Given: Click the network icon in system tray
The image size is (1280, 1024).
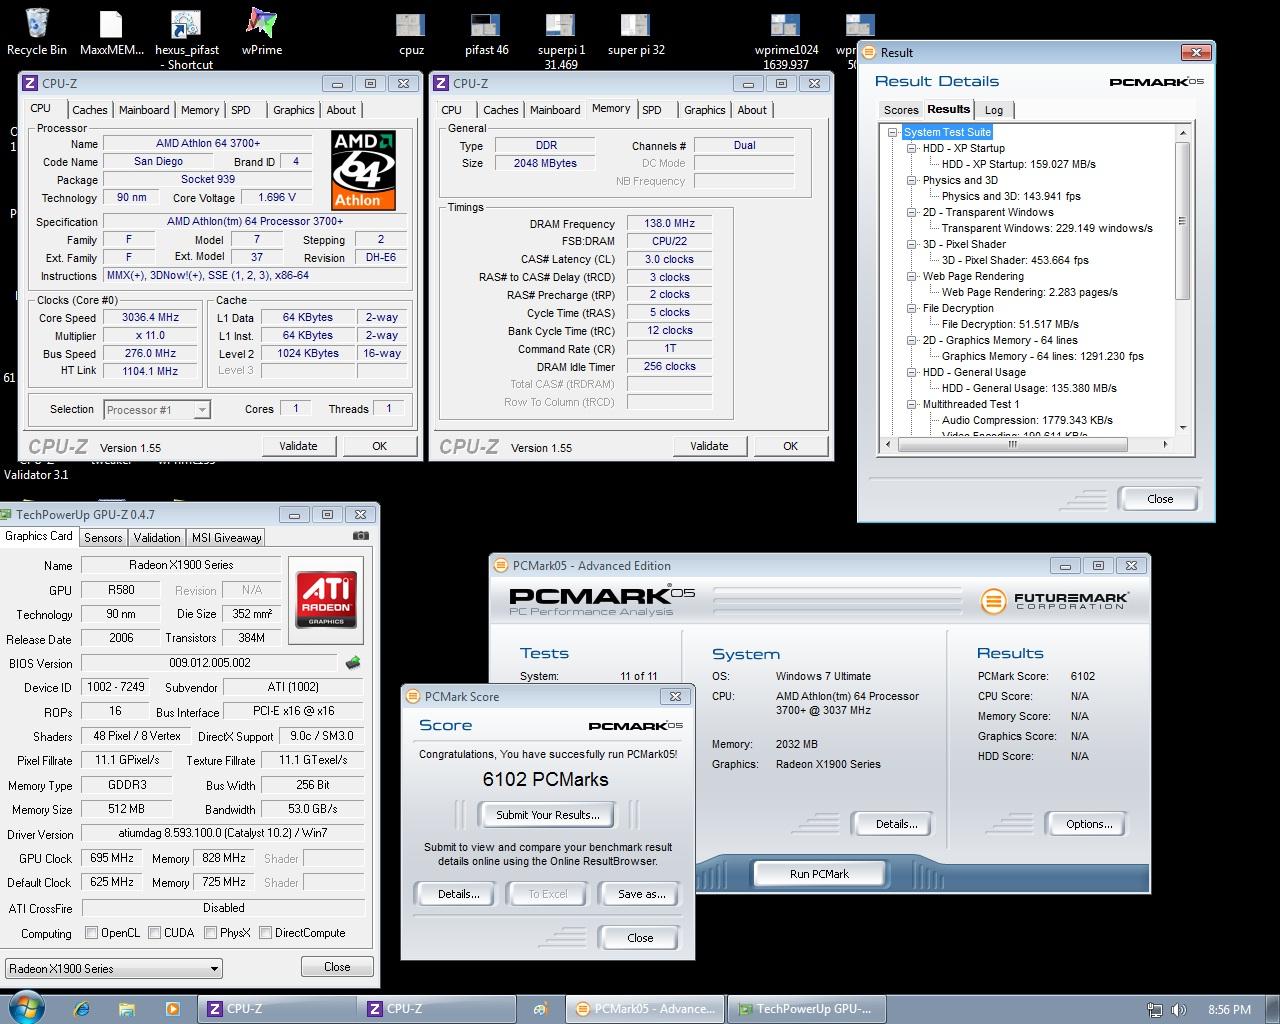Looking at the screenshot, I should click(x=1155, y=1010).
